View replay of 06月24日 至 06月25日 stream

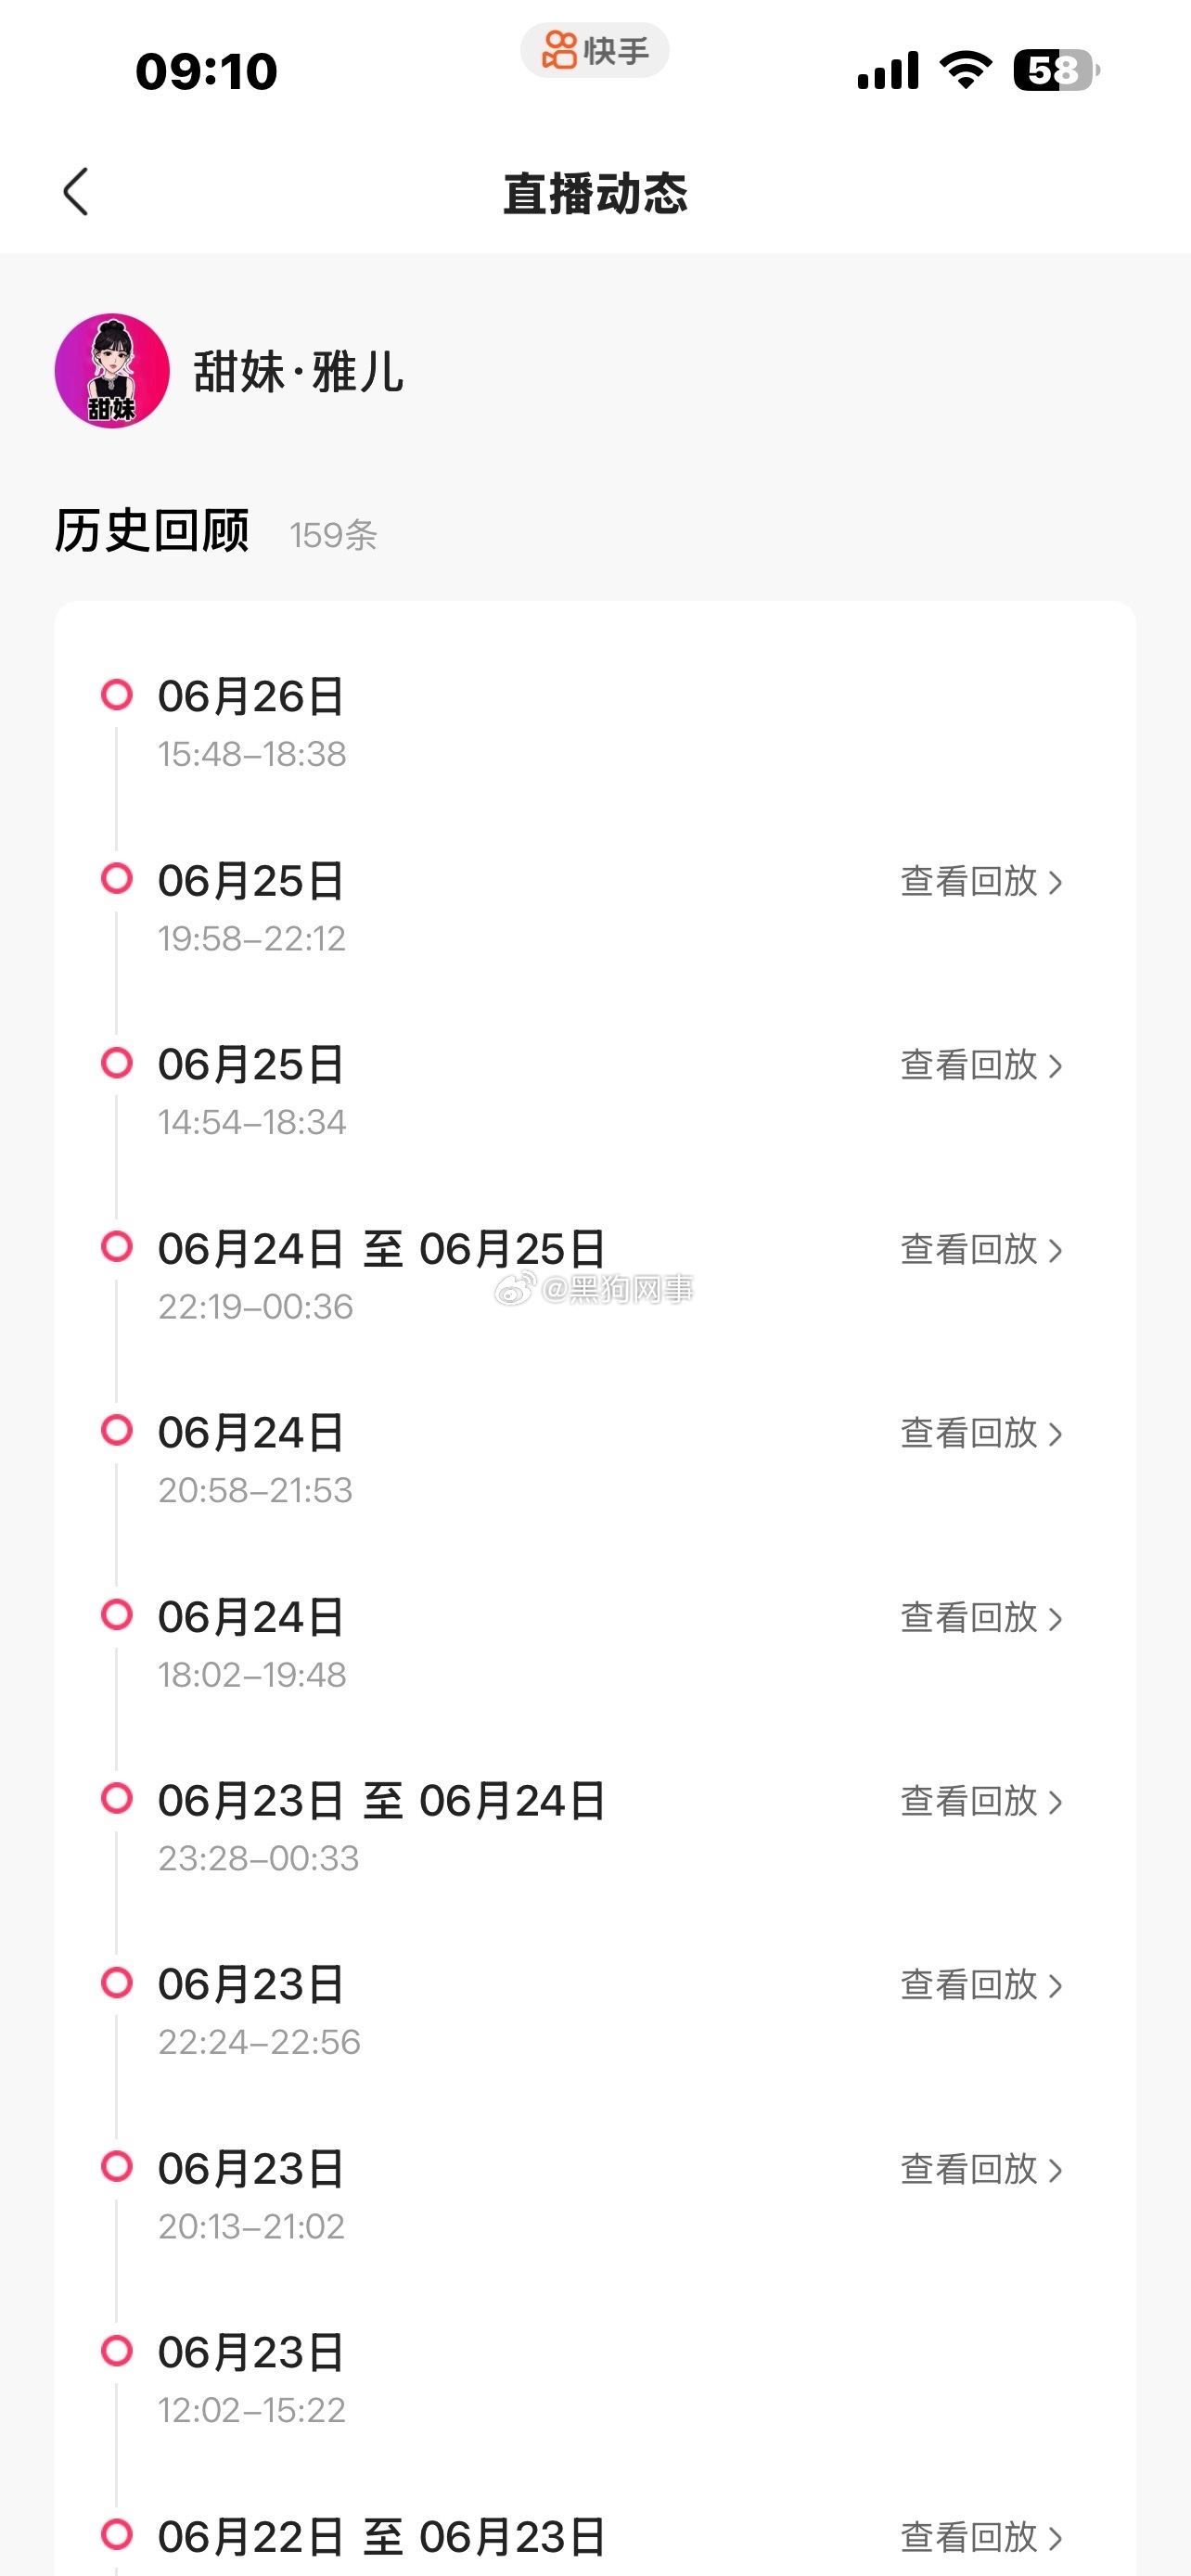click(981, 1249)
